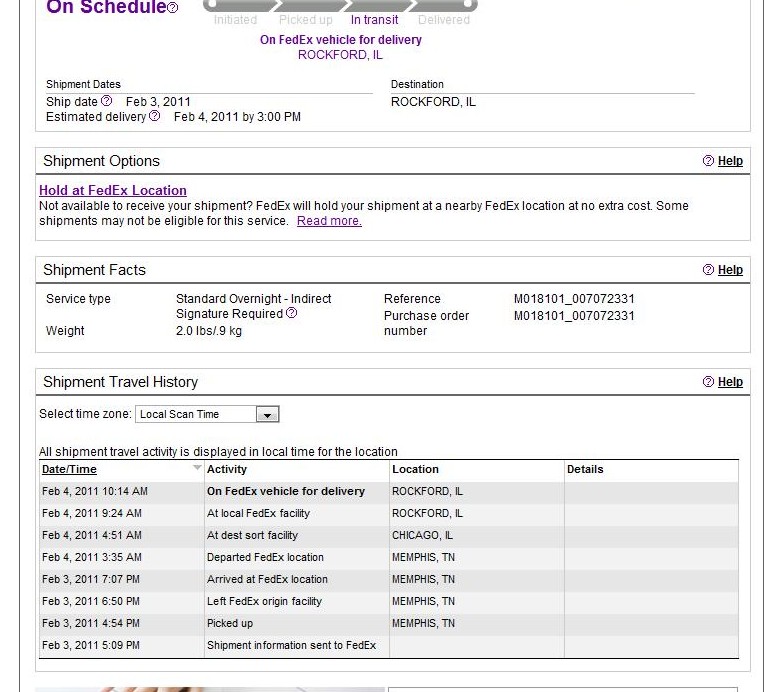The image size is (774, 692).
Task: Select the Delivered progress step
Action: click(x=444, y=20)
